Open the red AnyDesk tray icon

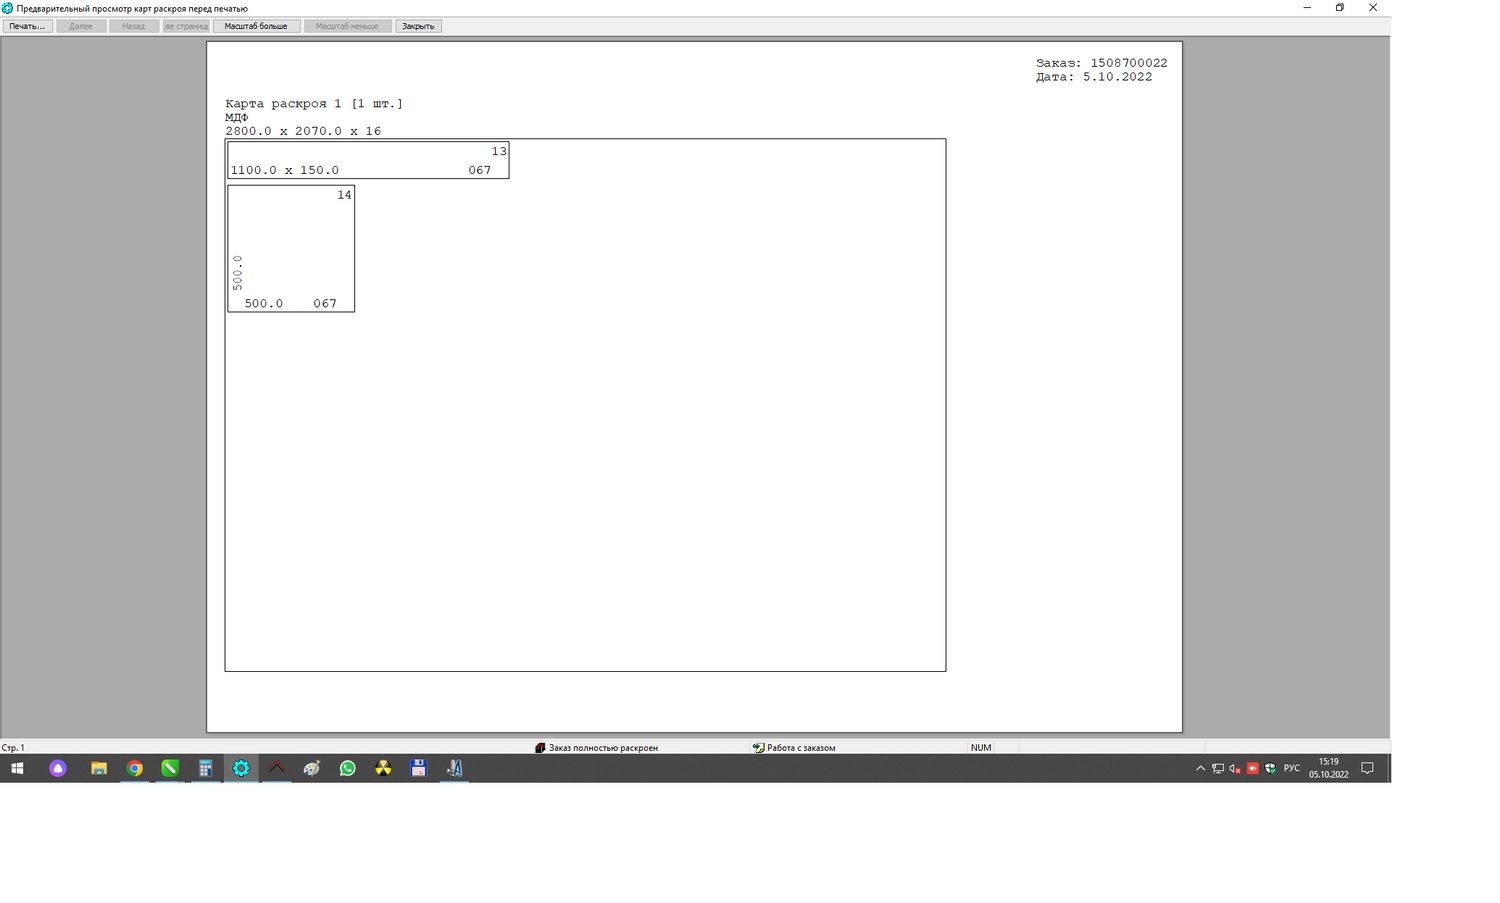pyautogui.click(x=1253, y=768)
